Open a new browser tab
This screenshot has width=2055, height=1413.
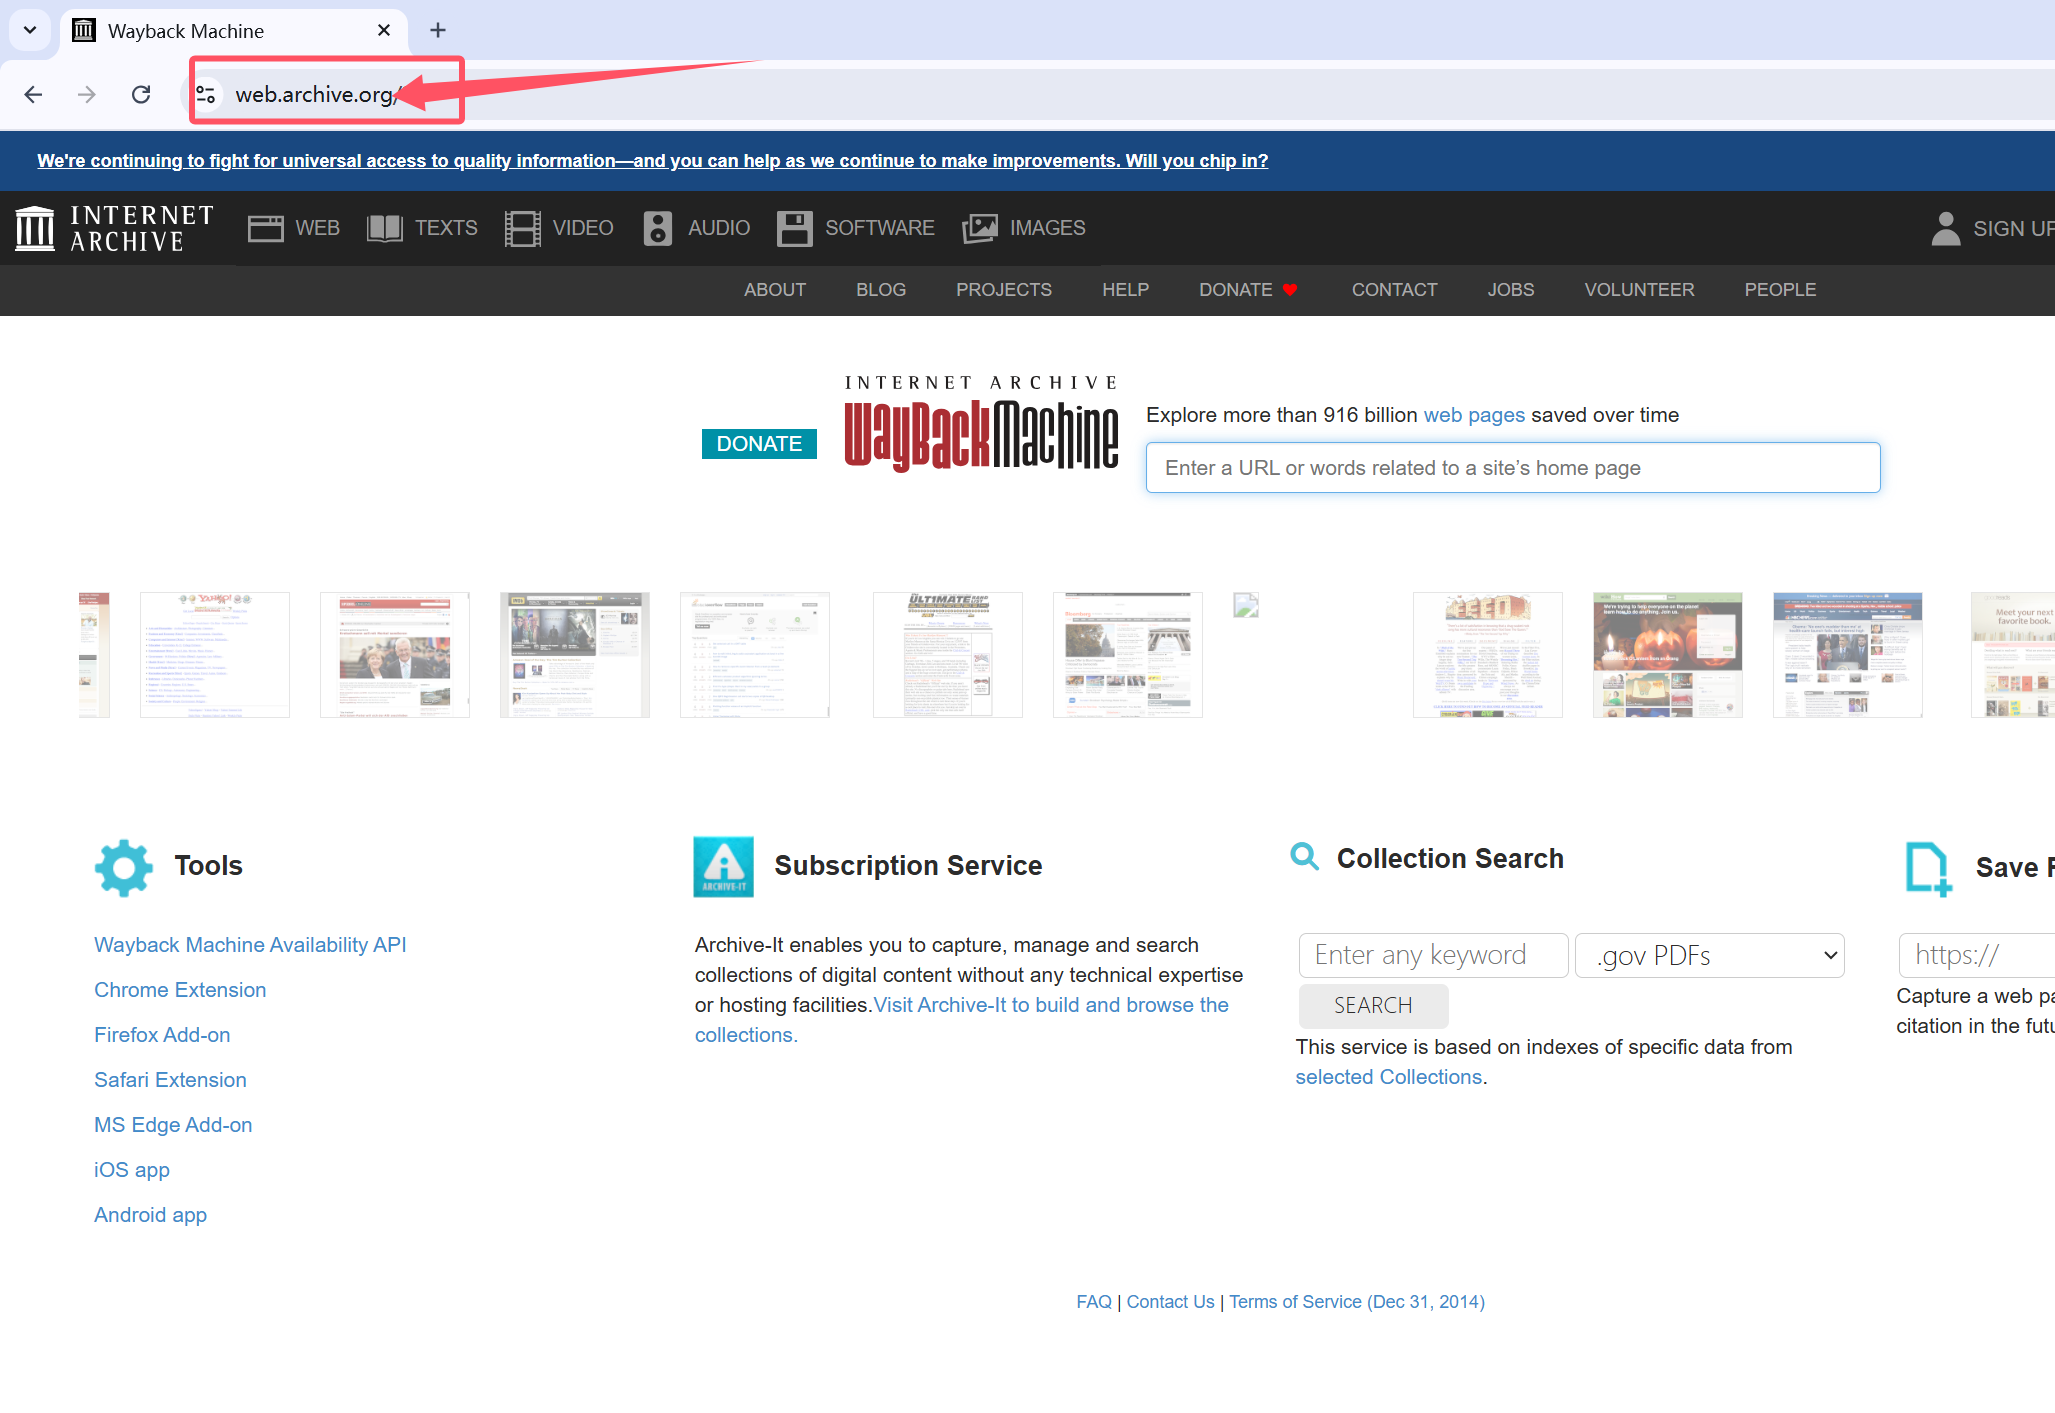[x=438, y=30]
